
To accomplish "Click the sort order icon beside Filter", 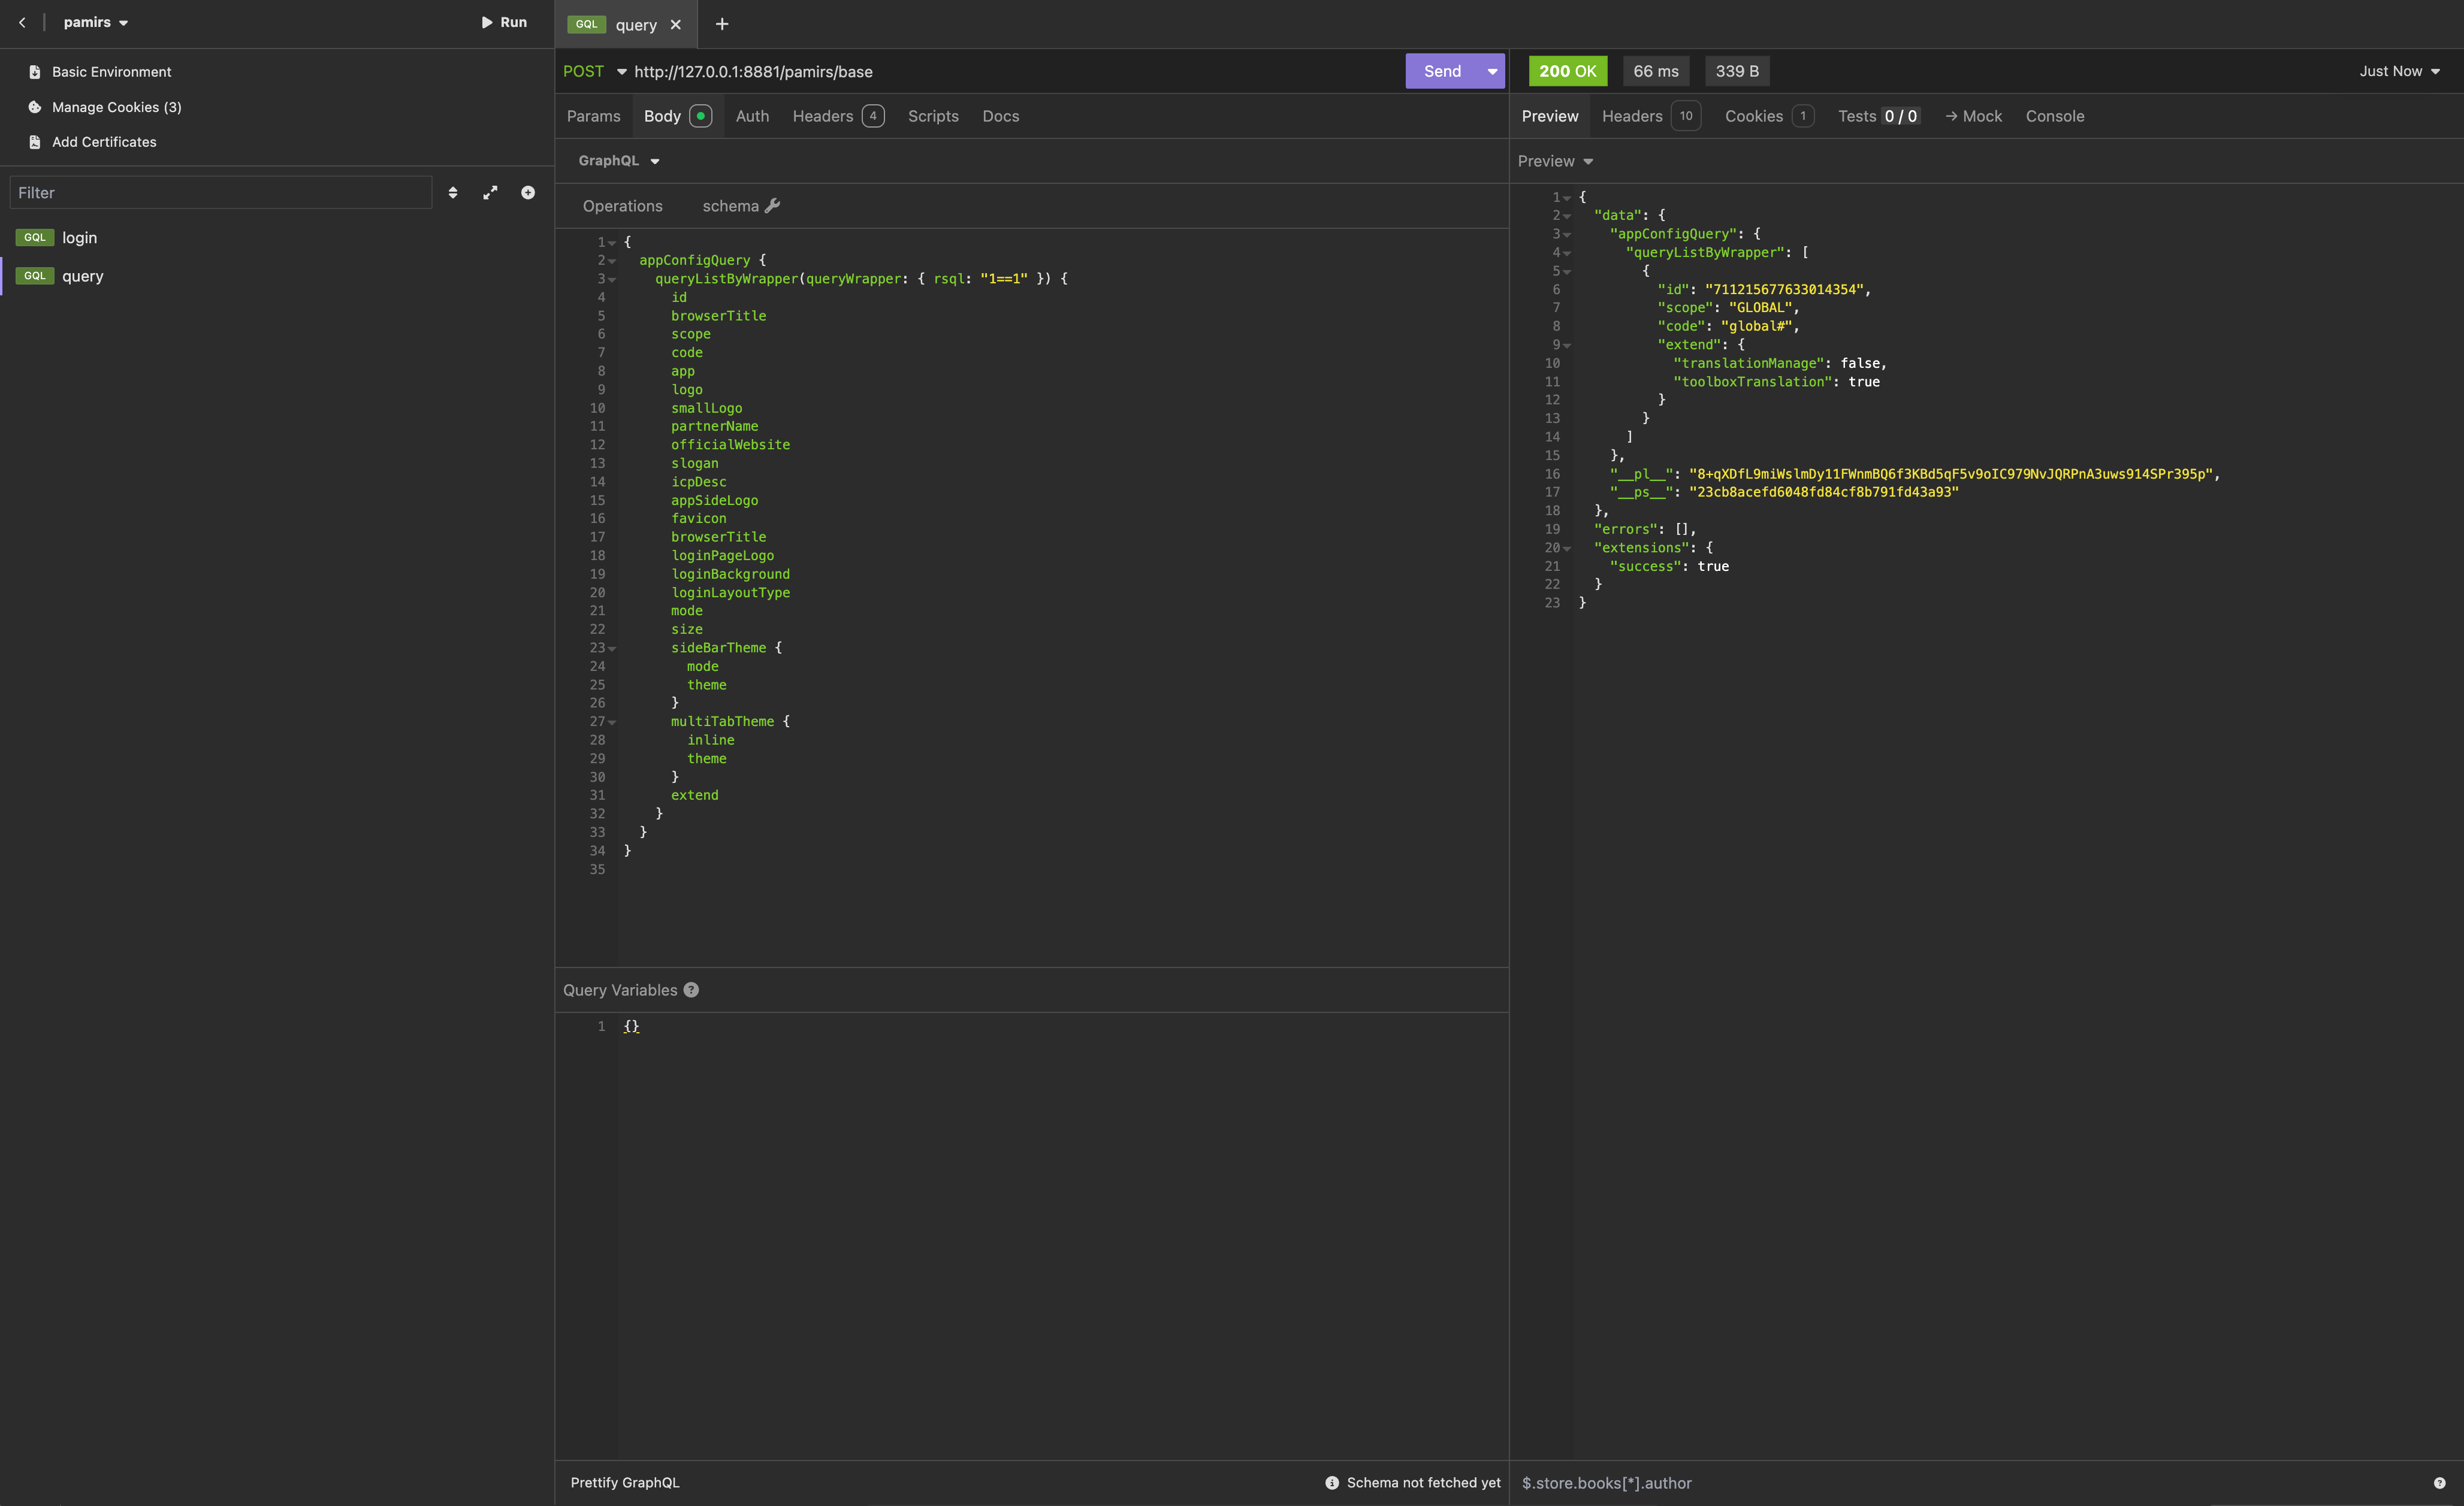I will pos(453,193).
